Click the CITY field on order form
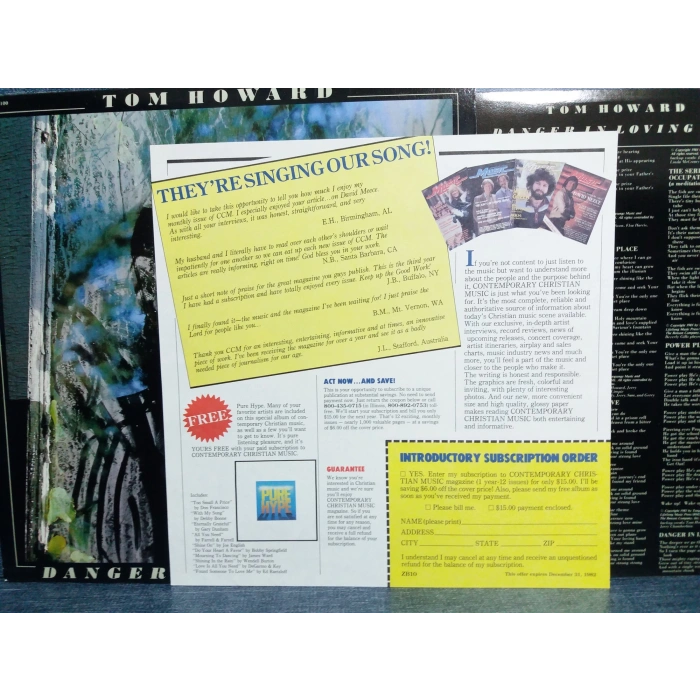Viewport: 700px width, 700px height. (445, 543)
